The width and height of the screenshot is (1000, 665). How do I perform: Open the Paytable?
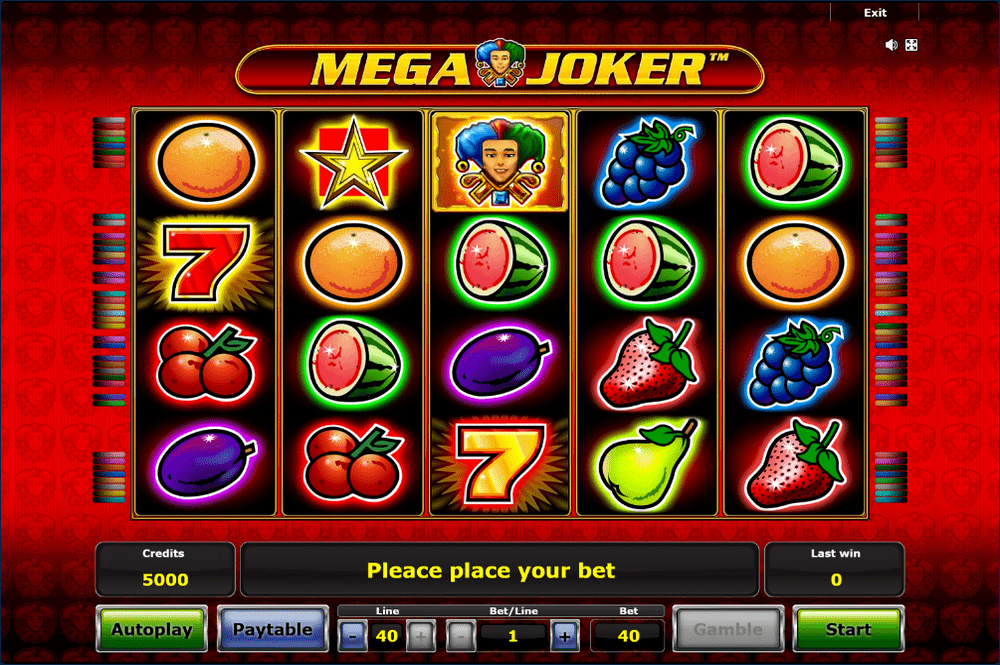pos(272,629)
